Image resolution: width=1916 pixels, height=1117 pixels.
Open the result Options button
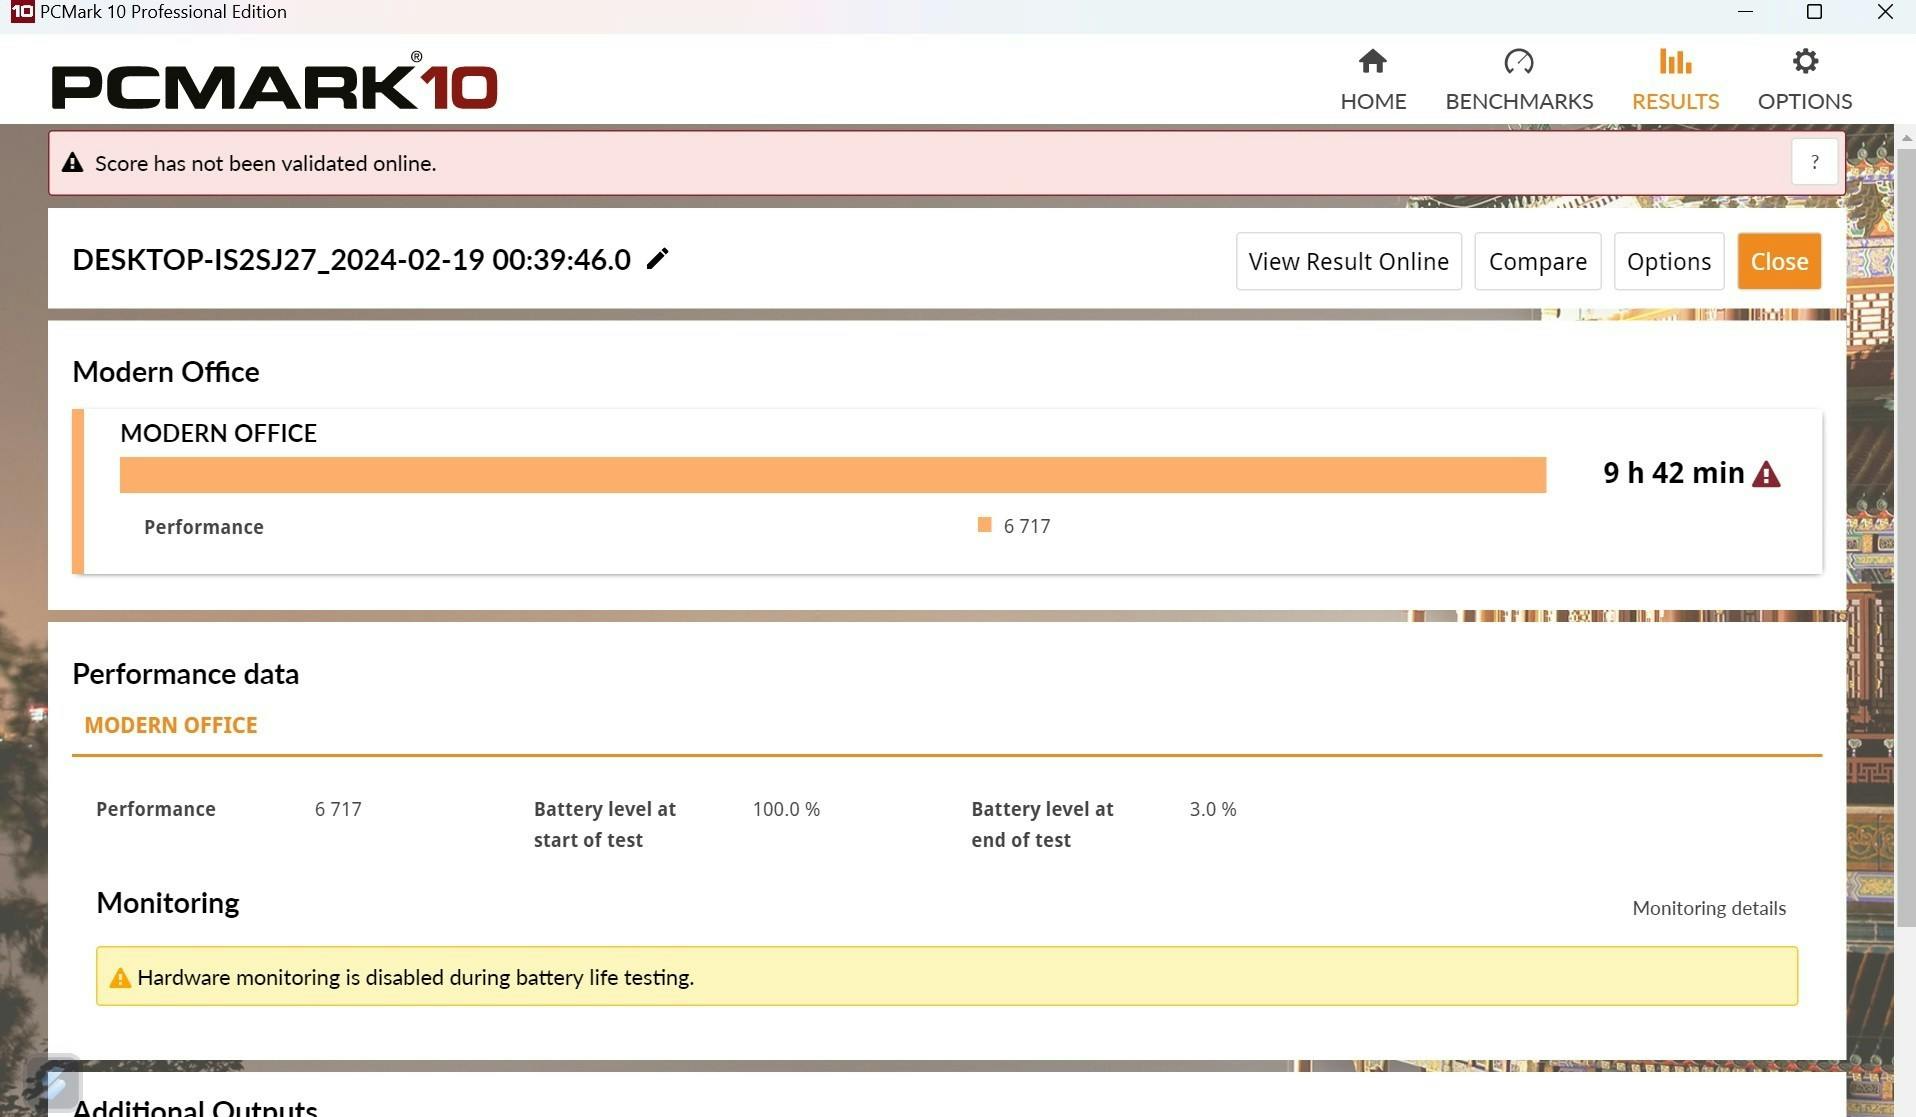[1669, 261]
